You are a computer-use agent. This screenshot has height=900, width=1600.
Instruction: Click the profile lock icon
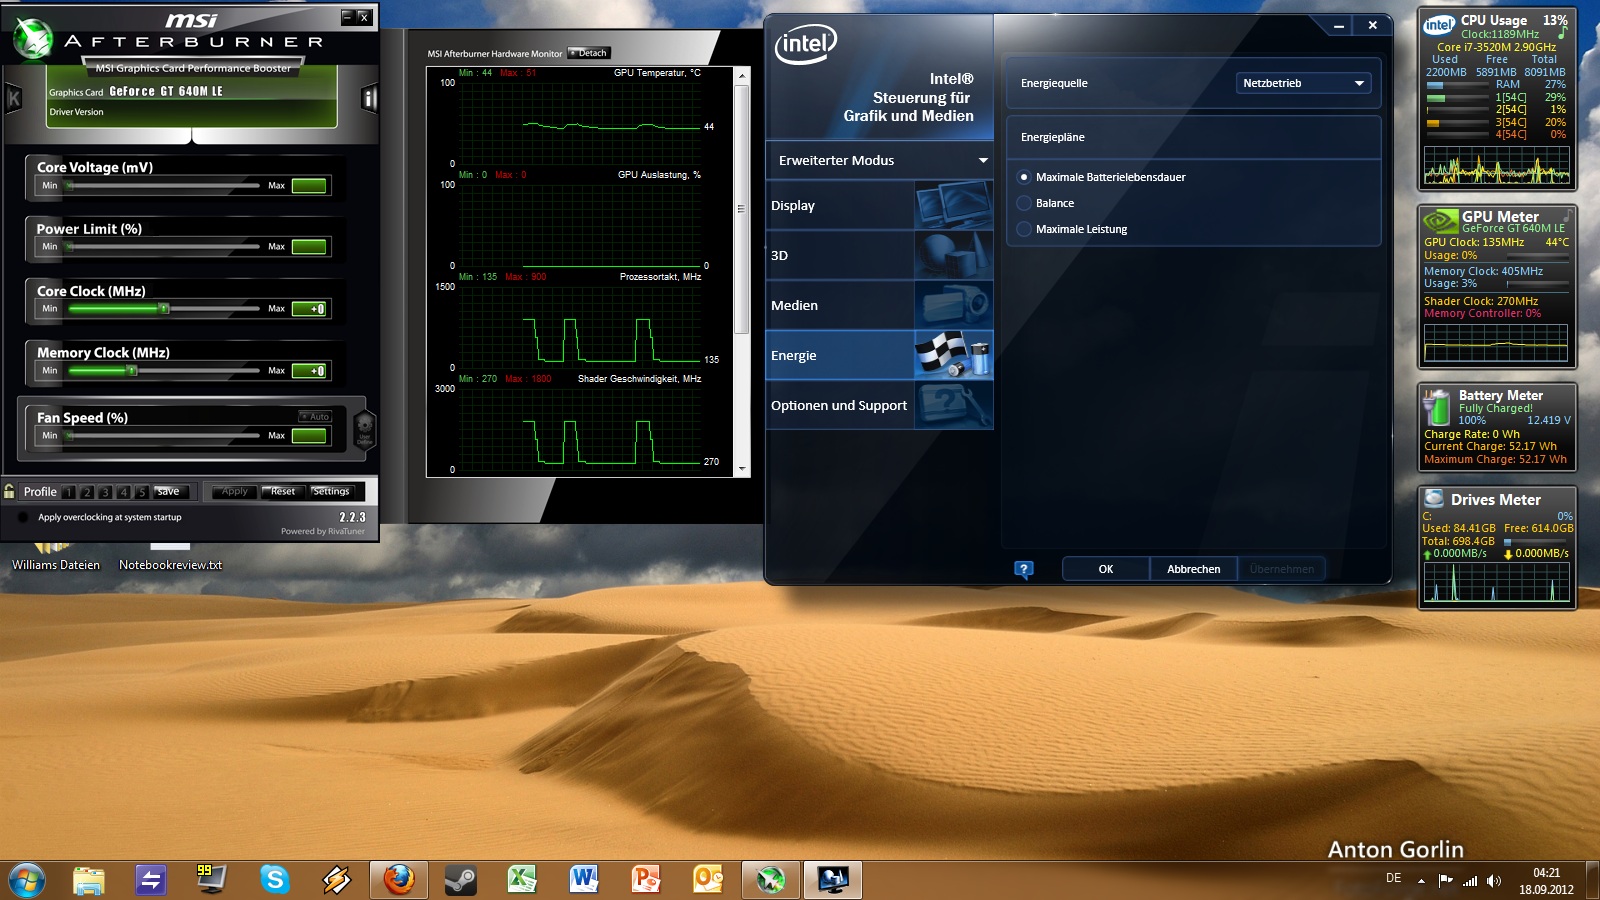(10, 491)
